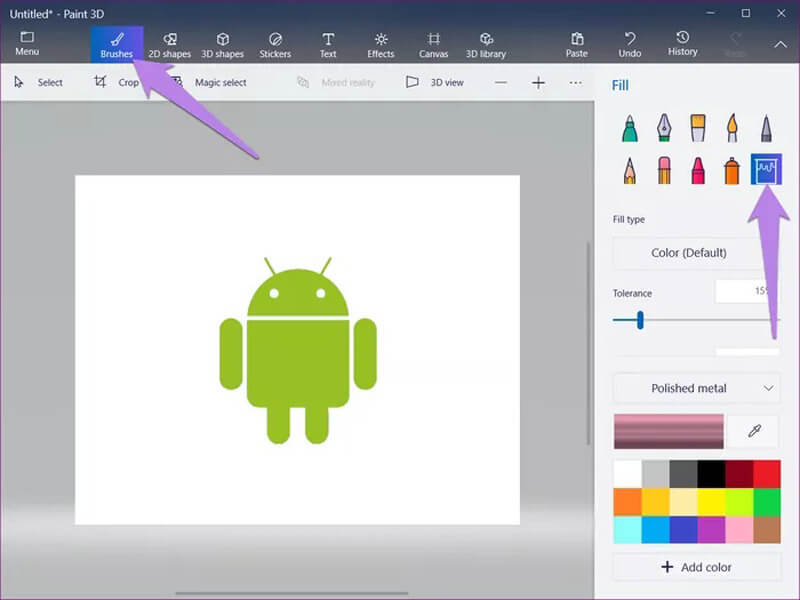Image resolution: width=800 pixels, height=600 pixels.
Task: Select the Fill bucket tool
Action: coord(766,169)
